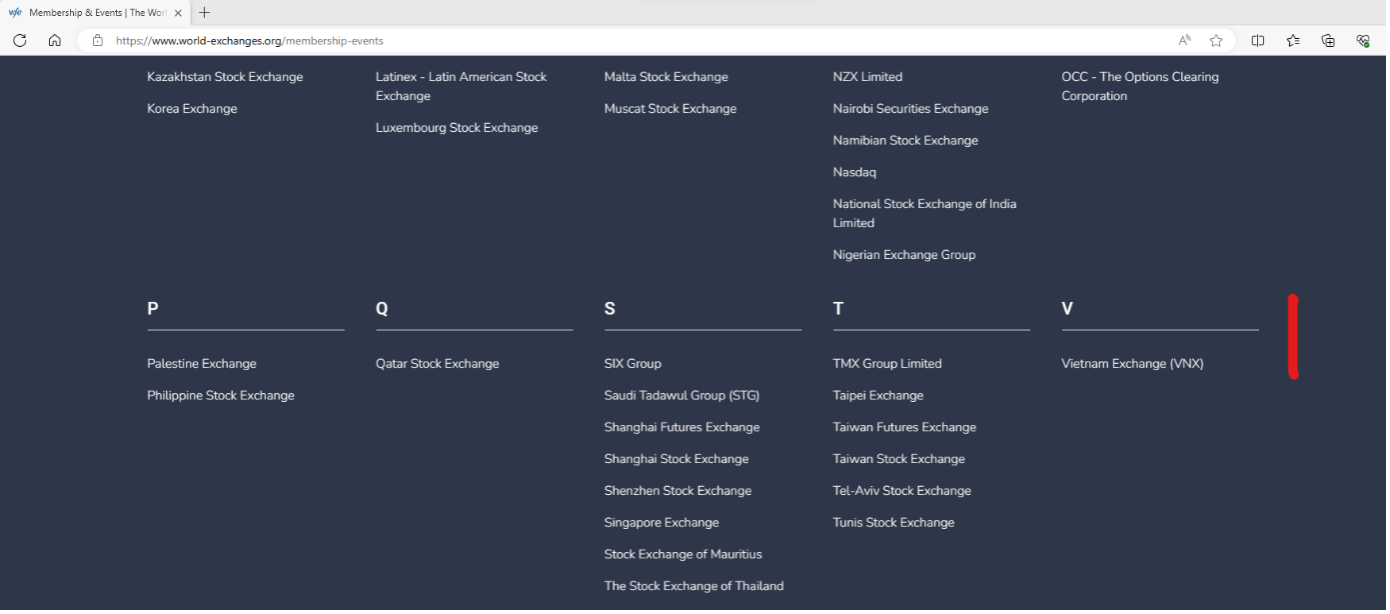Open National Stock Exchange of India Limited

click(x=925, y=214)
